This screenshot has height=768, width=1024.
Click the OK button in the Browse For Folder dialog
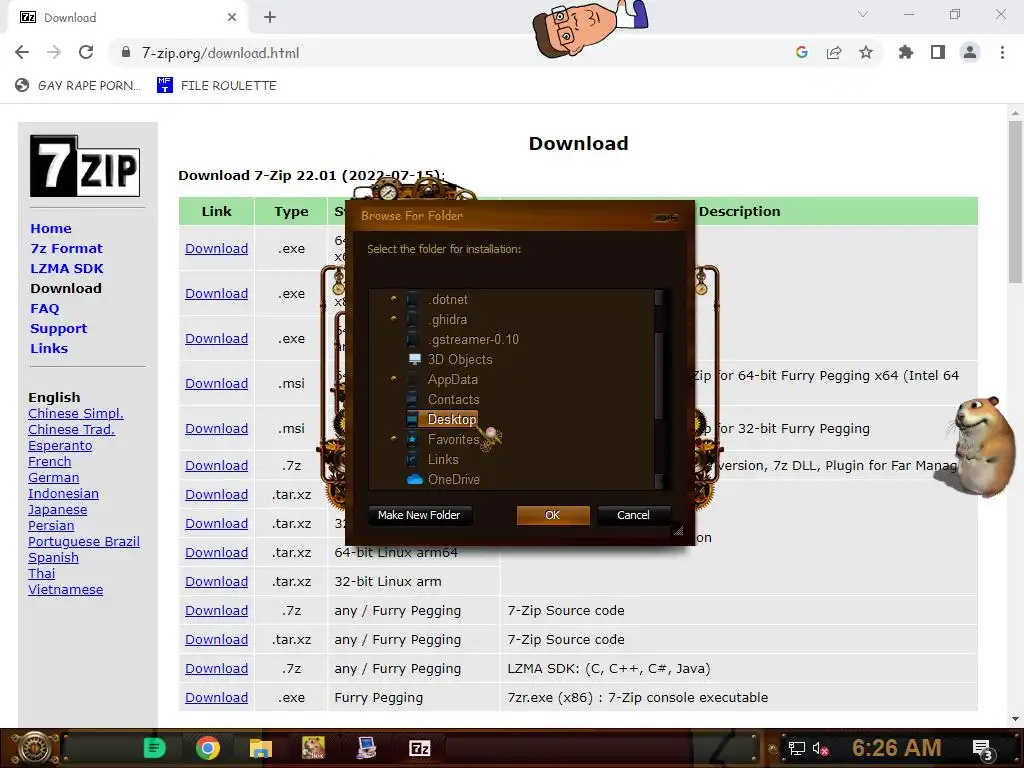pos(552,515)
